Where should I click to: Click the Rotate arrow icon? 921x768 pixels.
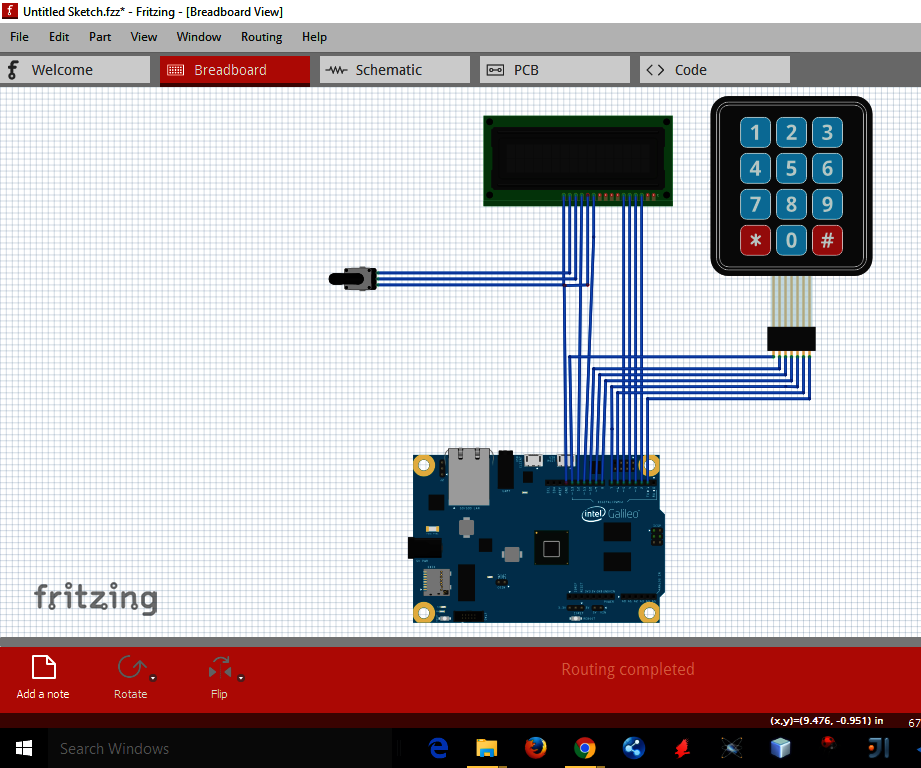(128, 666)
